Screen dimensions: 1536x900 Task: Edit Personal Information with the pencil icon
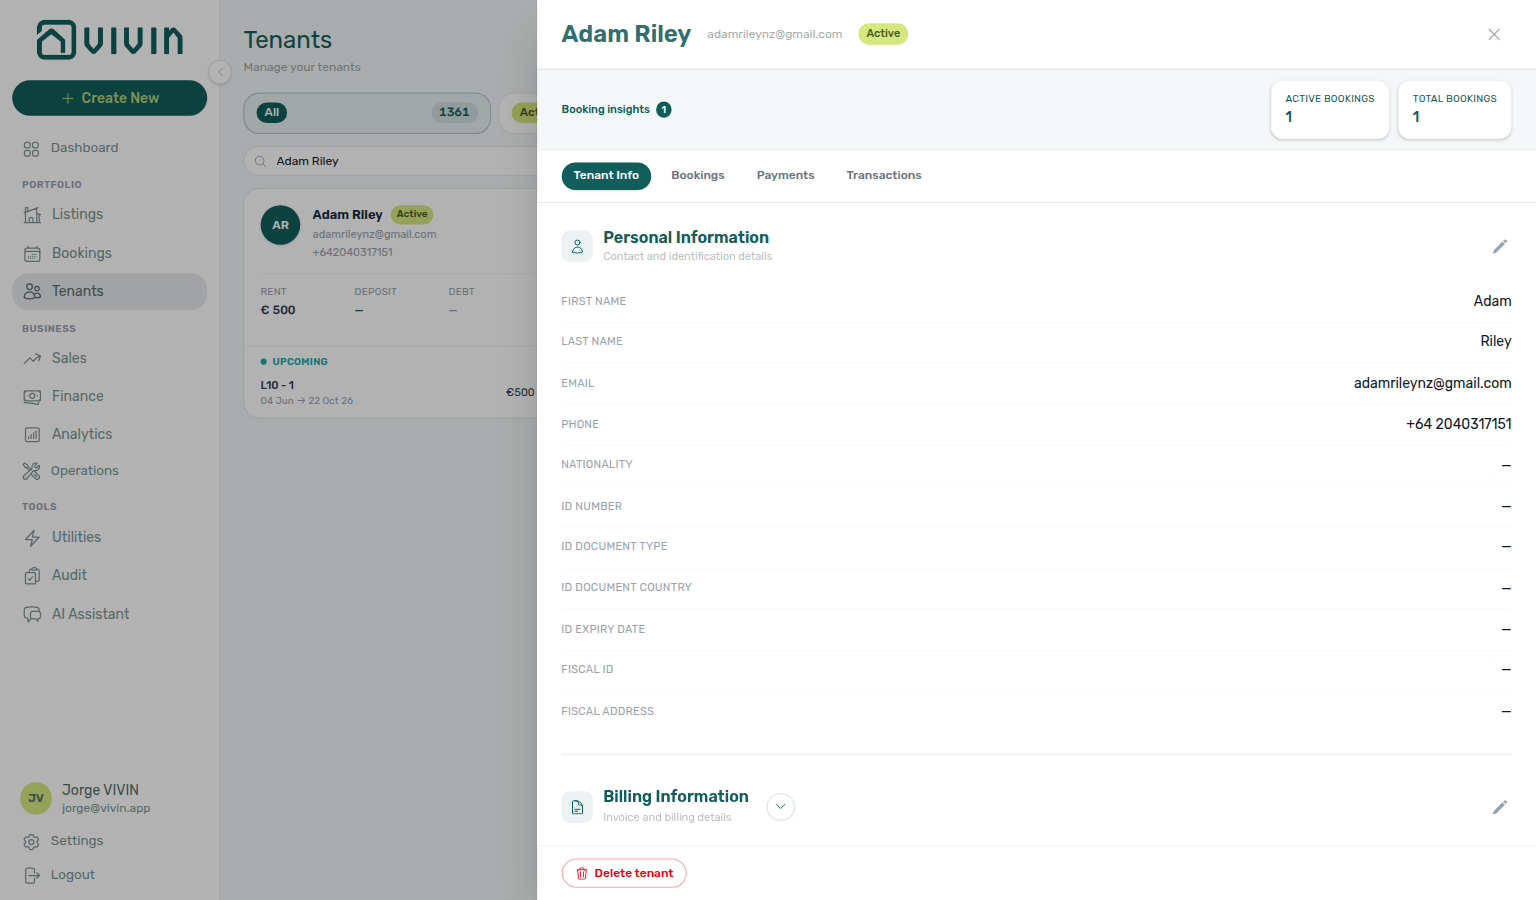click(1499, 246)
